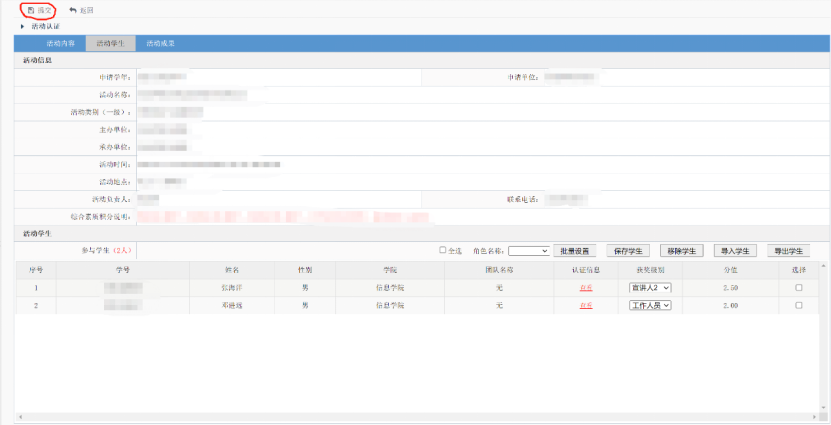Switch to the 活动成果 tab
Screen dimensions: 831x425
coord(160,43)
